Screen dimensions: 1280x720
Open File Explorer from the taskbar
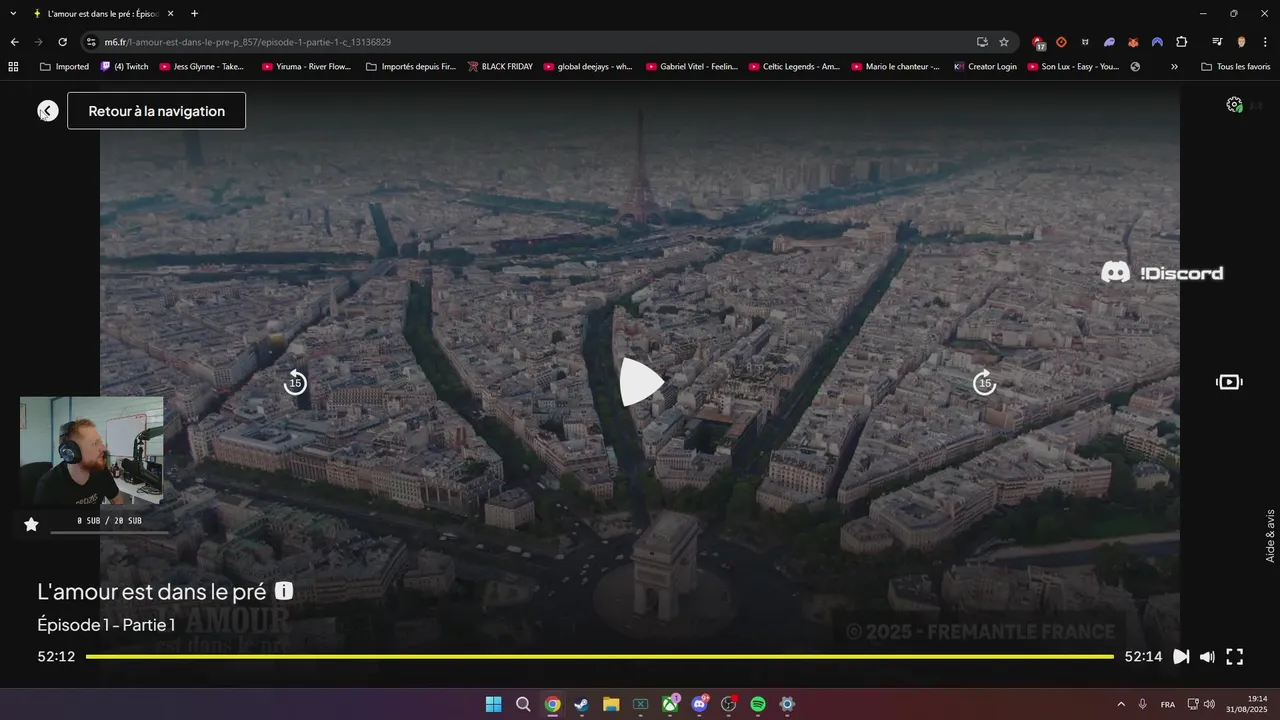[611, 704]
